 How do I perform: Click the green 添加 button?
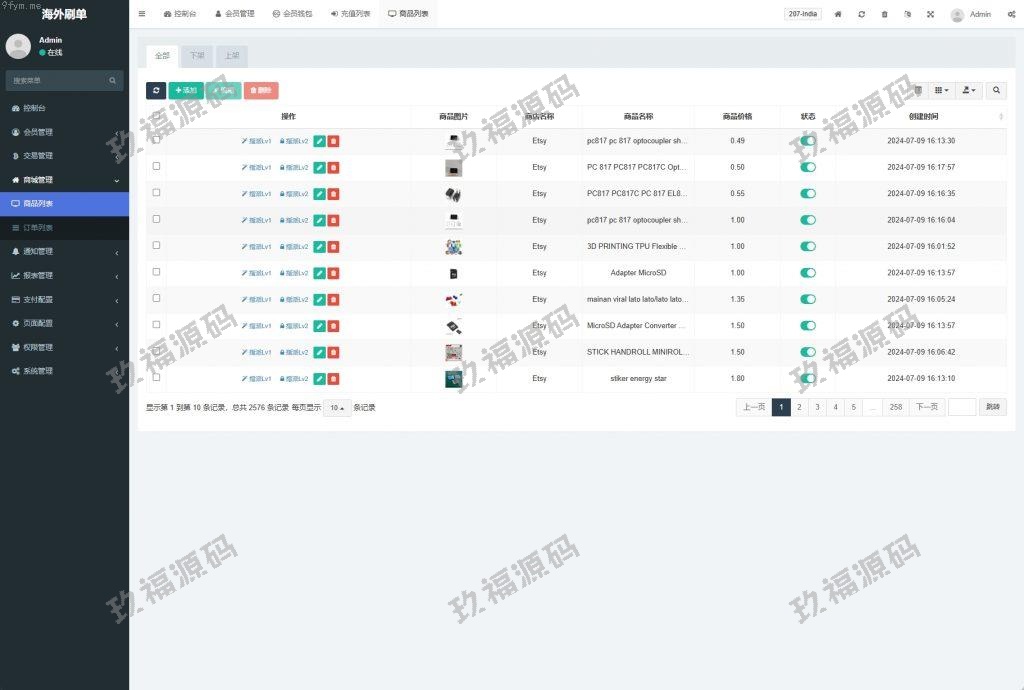[185, 90]
